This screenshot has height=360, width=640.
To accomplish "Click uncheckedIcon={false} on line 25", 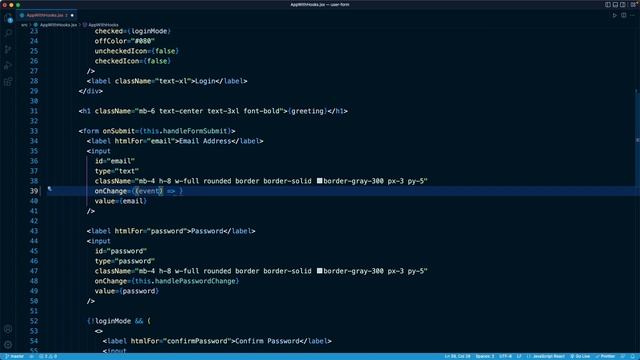I will tap(137, 51).
